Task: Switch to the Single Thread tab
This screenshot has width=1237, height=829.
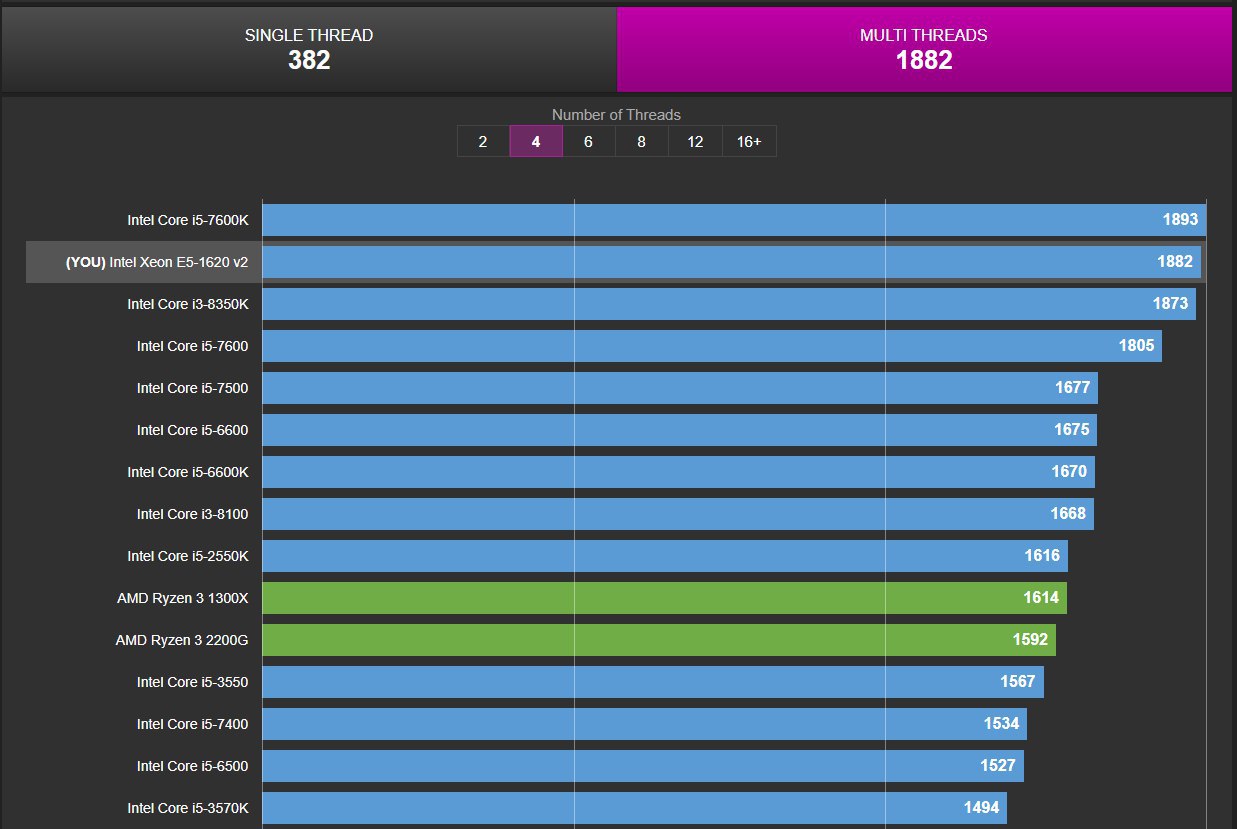Action: [x=309, y=49]
